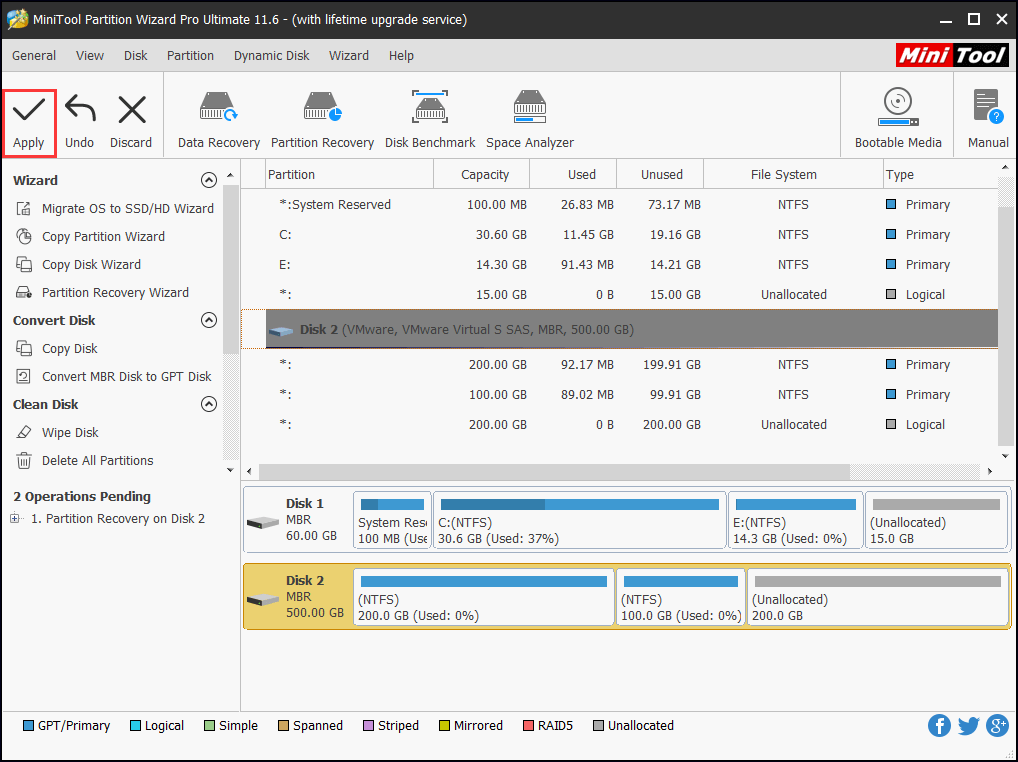
Task: Select the 15.00 GB Unallocated row
Action: pos(619,294)
